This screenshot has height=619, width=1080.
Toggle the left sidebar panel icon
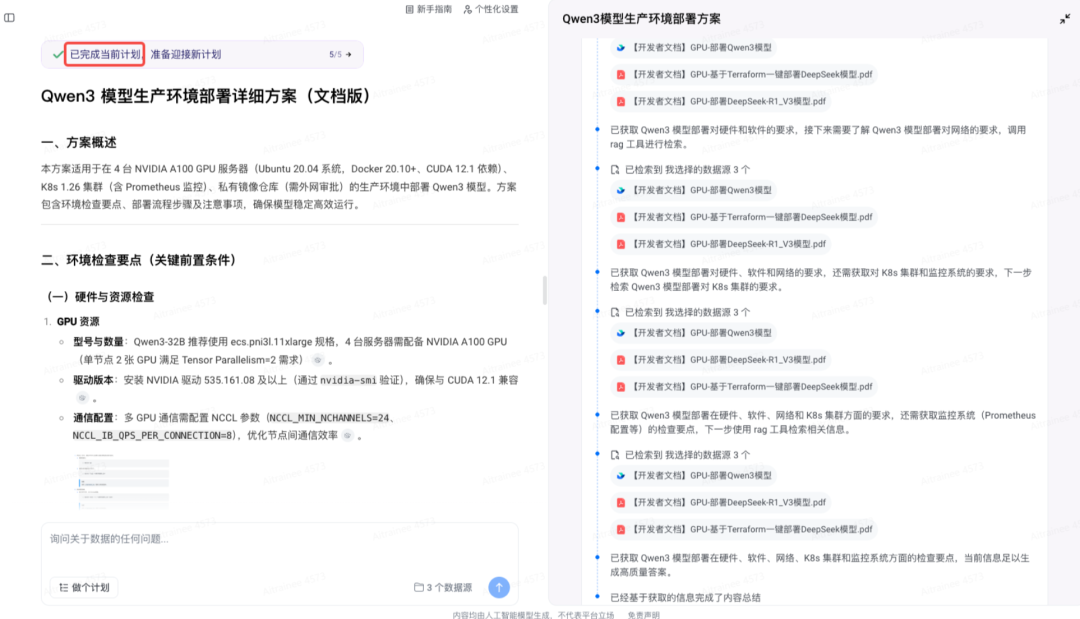10,18
